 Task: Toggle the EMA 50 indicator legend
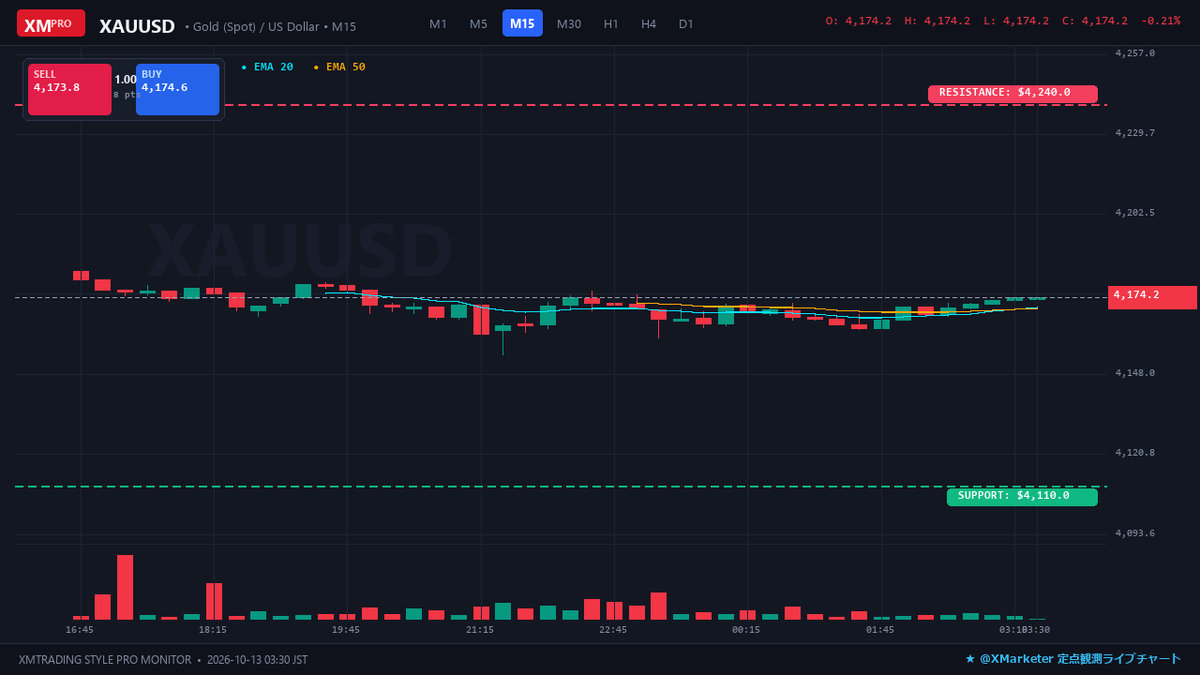(340, 67)
